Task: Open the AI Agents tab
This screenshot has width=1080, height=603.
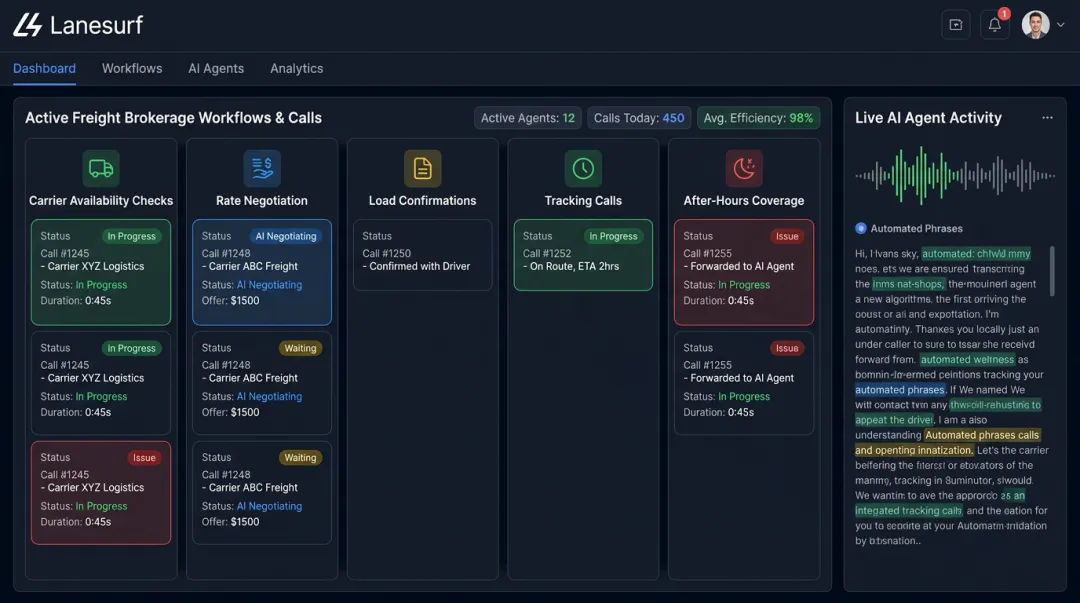Action: (x=216, y=69)
